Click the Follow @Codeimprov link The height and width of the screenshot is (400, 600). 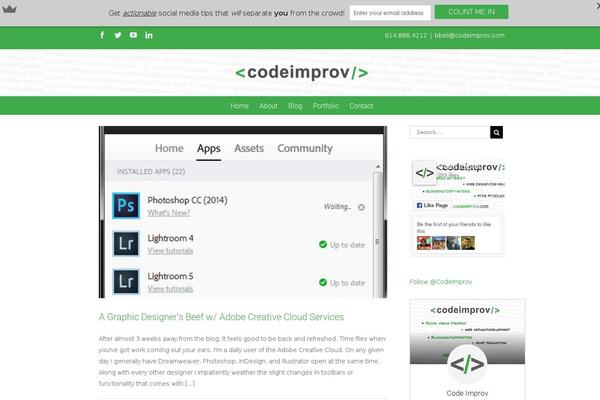click(x=440, y=282)
